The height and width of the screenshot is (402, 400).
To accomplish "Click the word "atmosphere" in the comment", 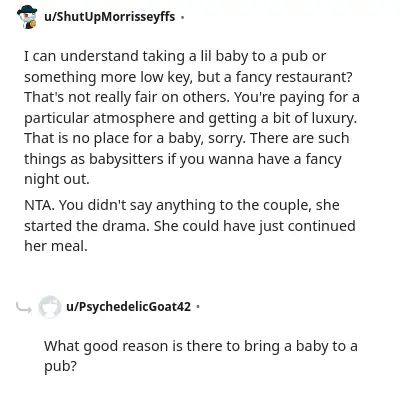I will 134,118.
